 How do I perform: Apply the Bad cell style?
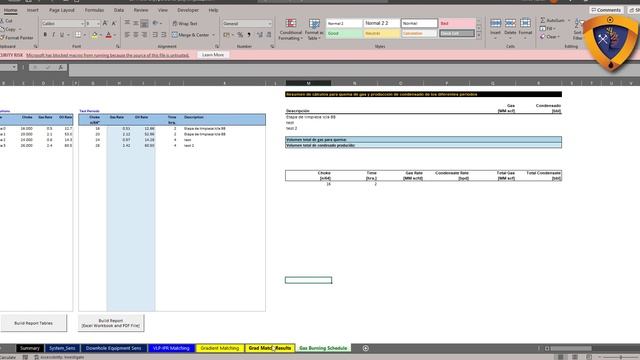457,24
